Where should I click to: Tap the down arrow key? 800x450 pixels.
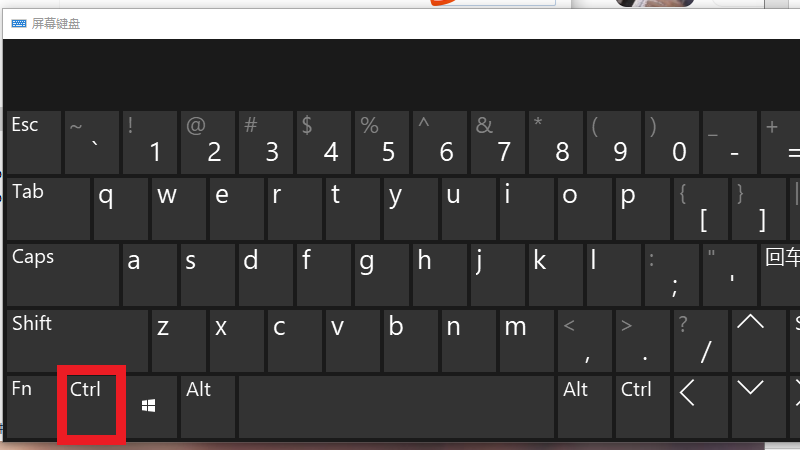point(759,407)
